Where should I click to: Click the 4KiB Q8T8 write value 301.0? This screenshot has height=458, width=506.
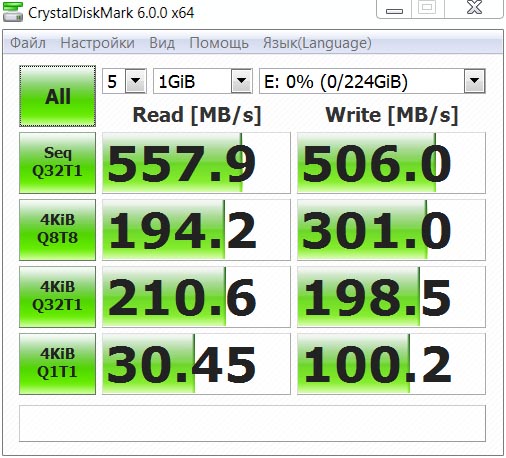[x=391, y=230]
